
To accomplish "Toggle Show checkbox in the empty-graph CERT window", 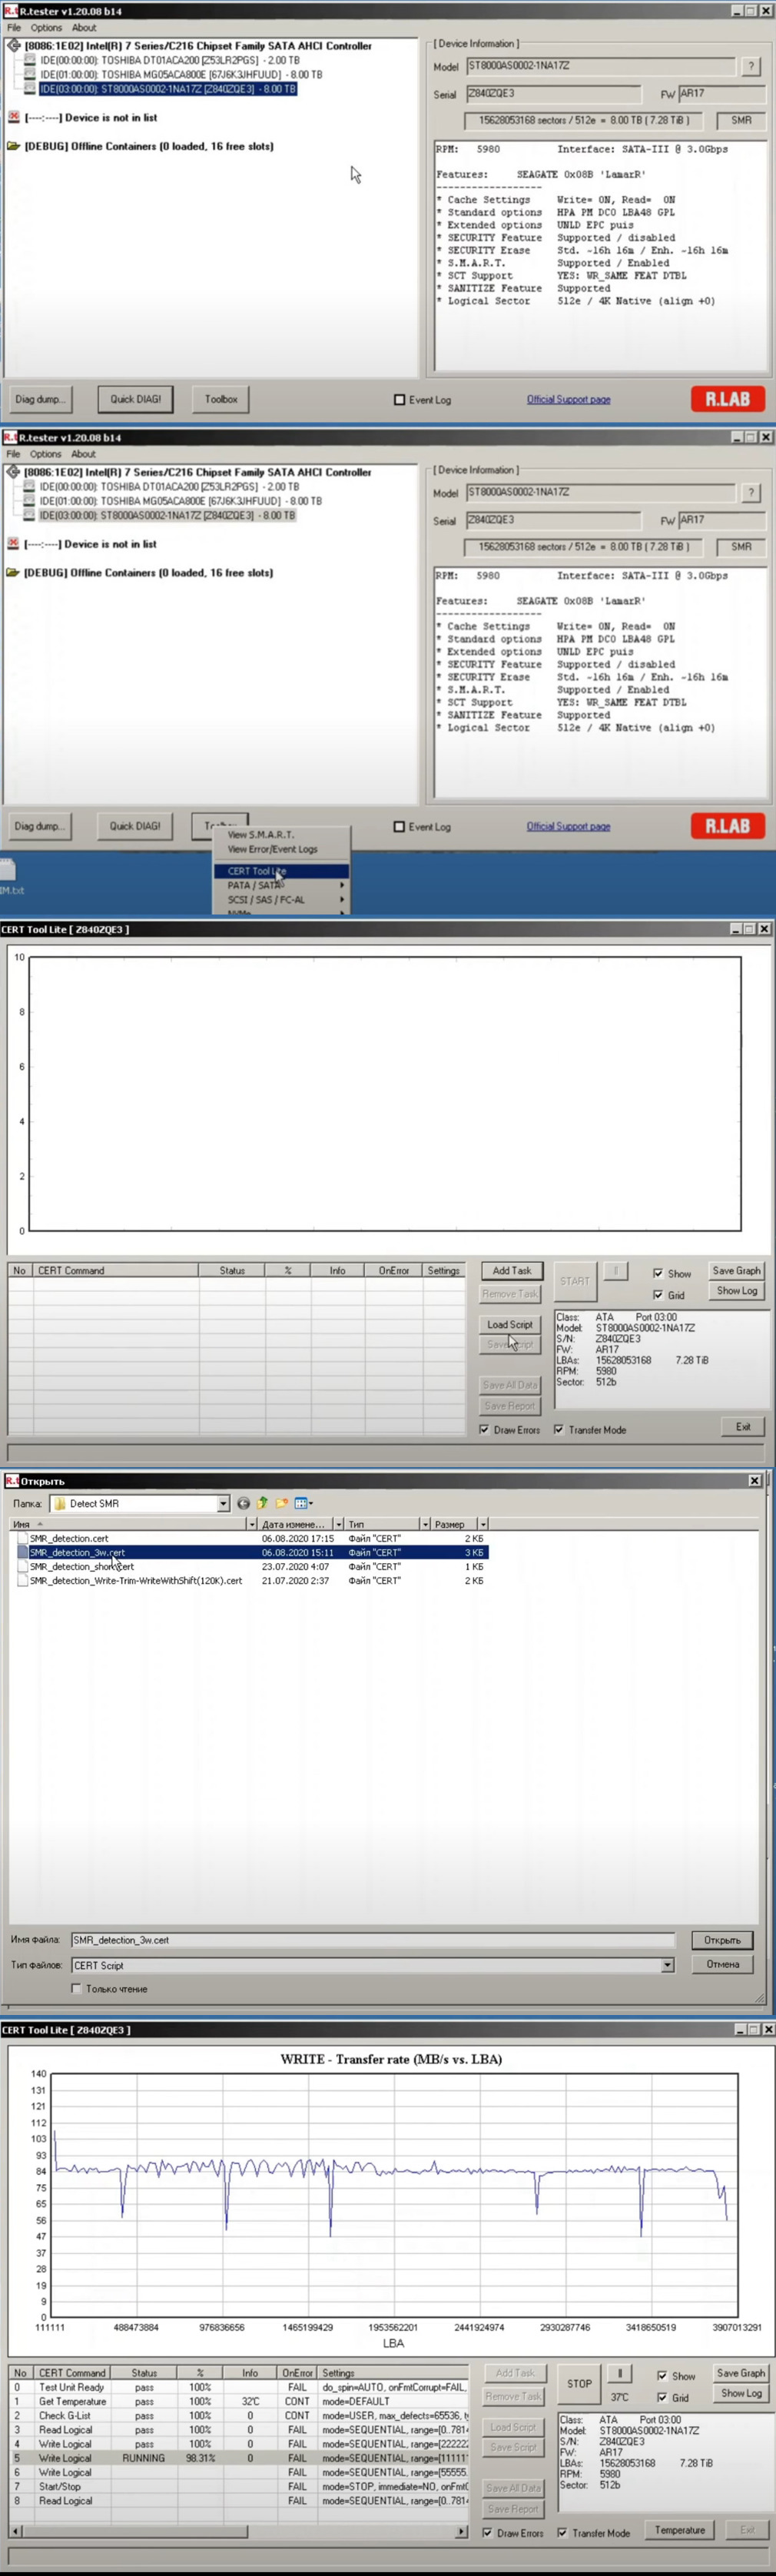I will (x=658, y=1274).
